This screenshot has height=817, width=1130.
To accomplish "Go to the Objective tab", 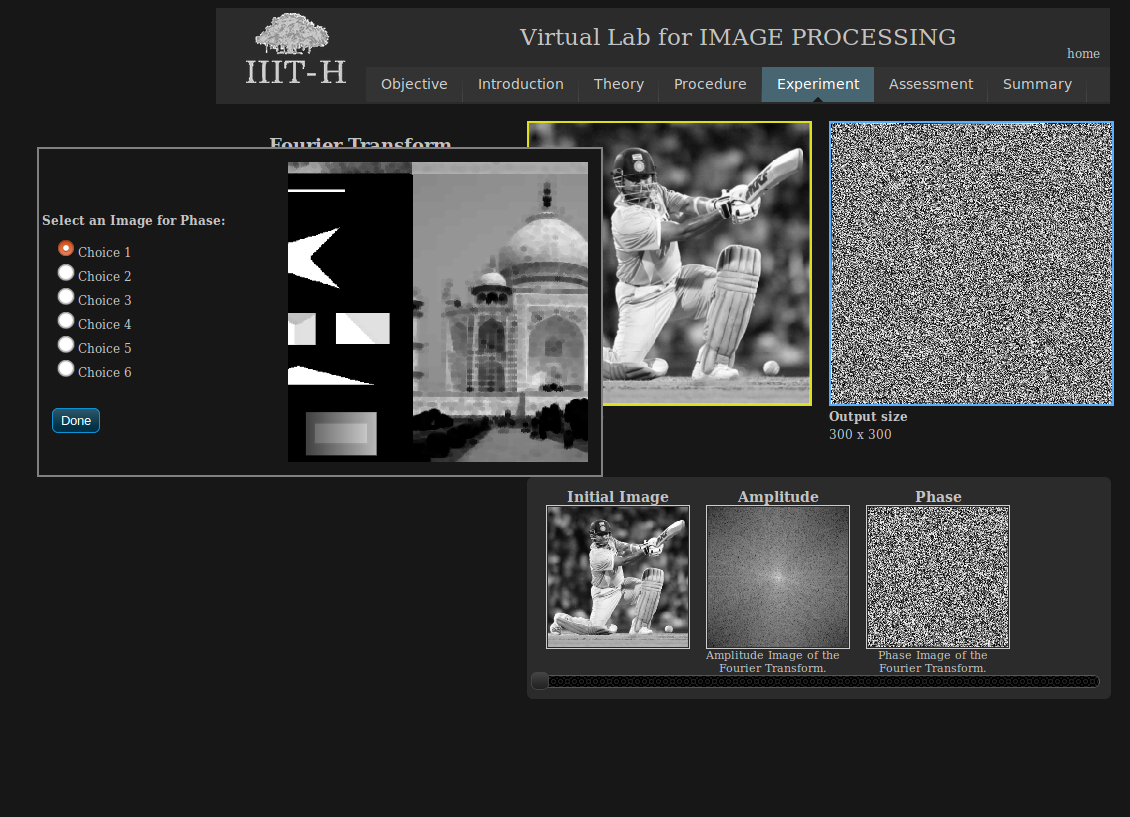I will tap(414, 84).
